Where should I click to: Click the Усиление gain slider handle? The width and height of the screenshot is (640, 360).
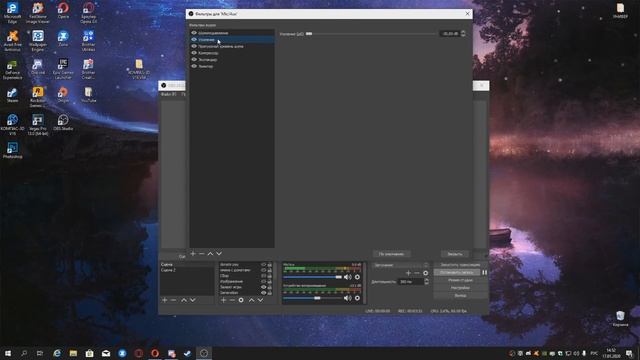point(309,34)
